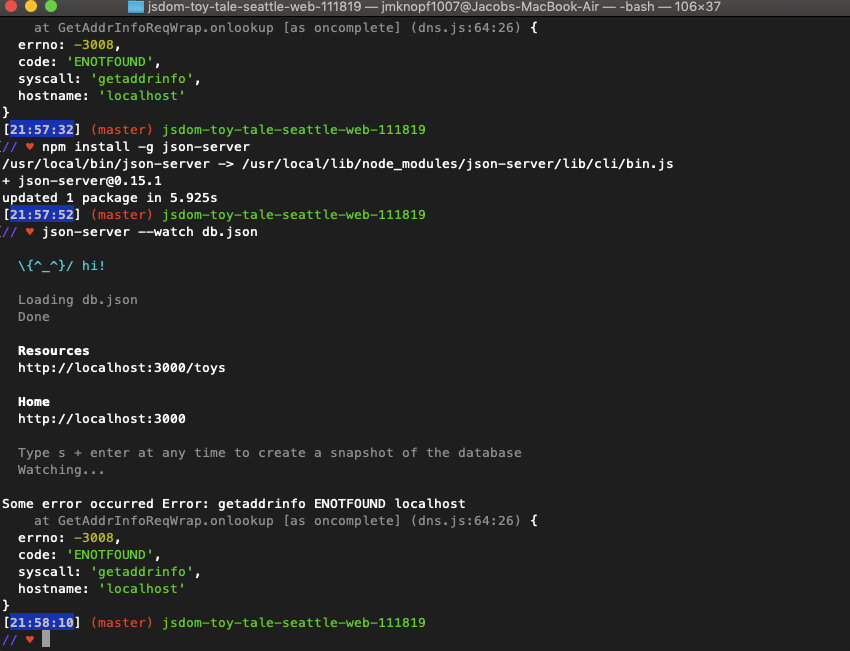Viewport: 850px width, 651px height.
Task: Click the red heart on the last prompt line
Action: [30, 640]
